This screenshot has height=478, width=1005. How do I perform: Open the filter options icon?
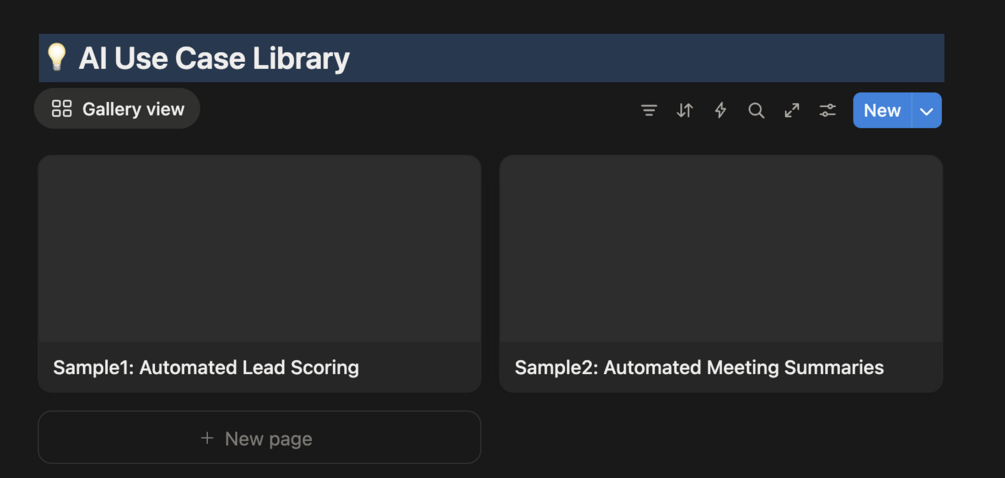tap(649, 111)
